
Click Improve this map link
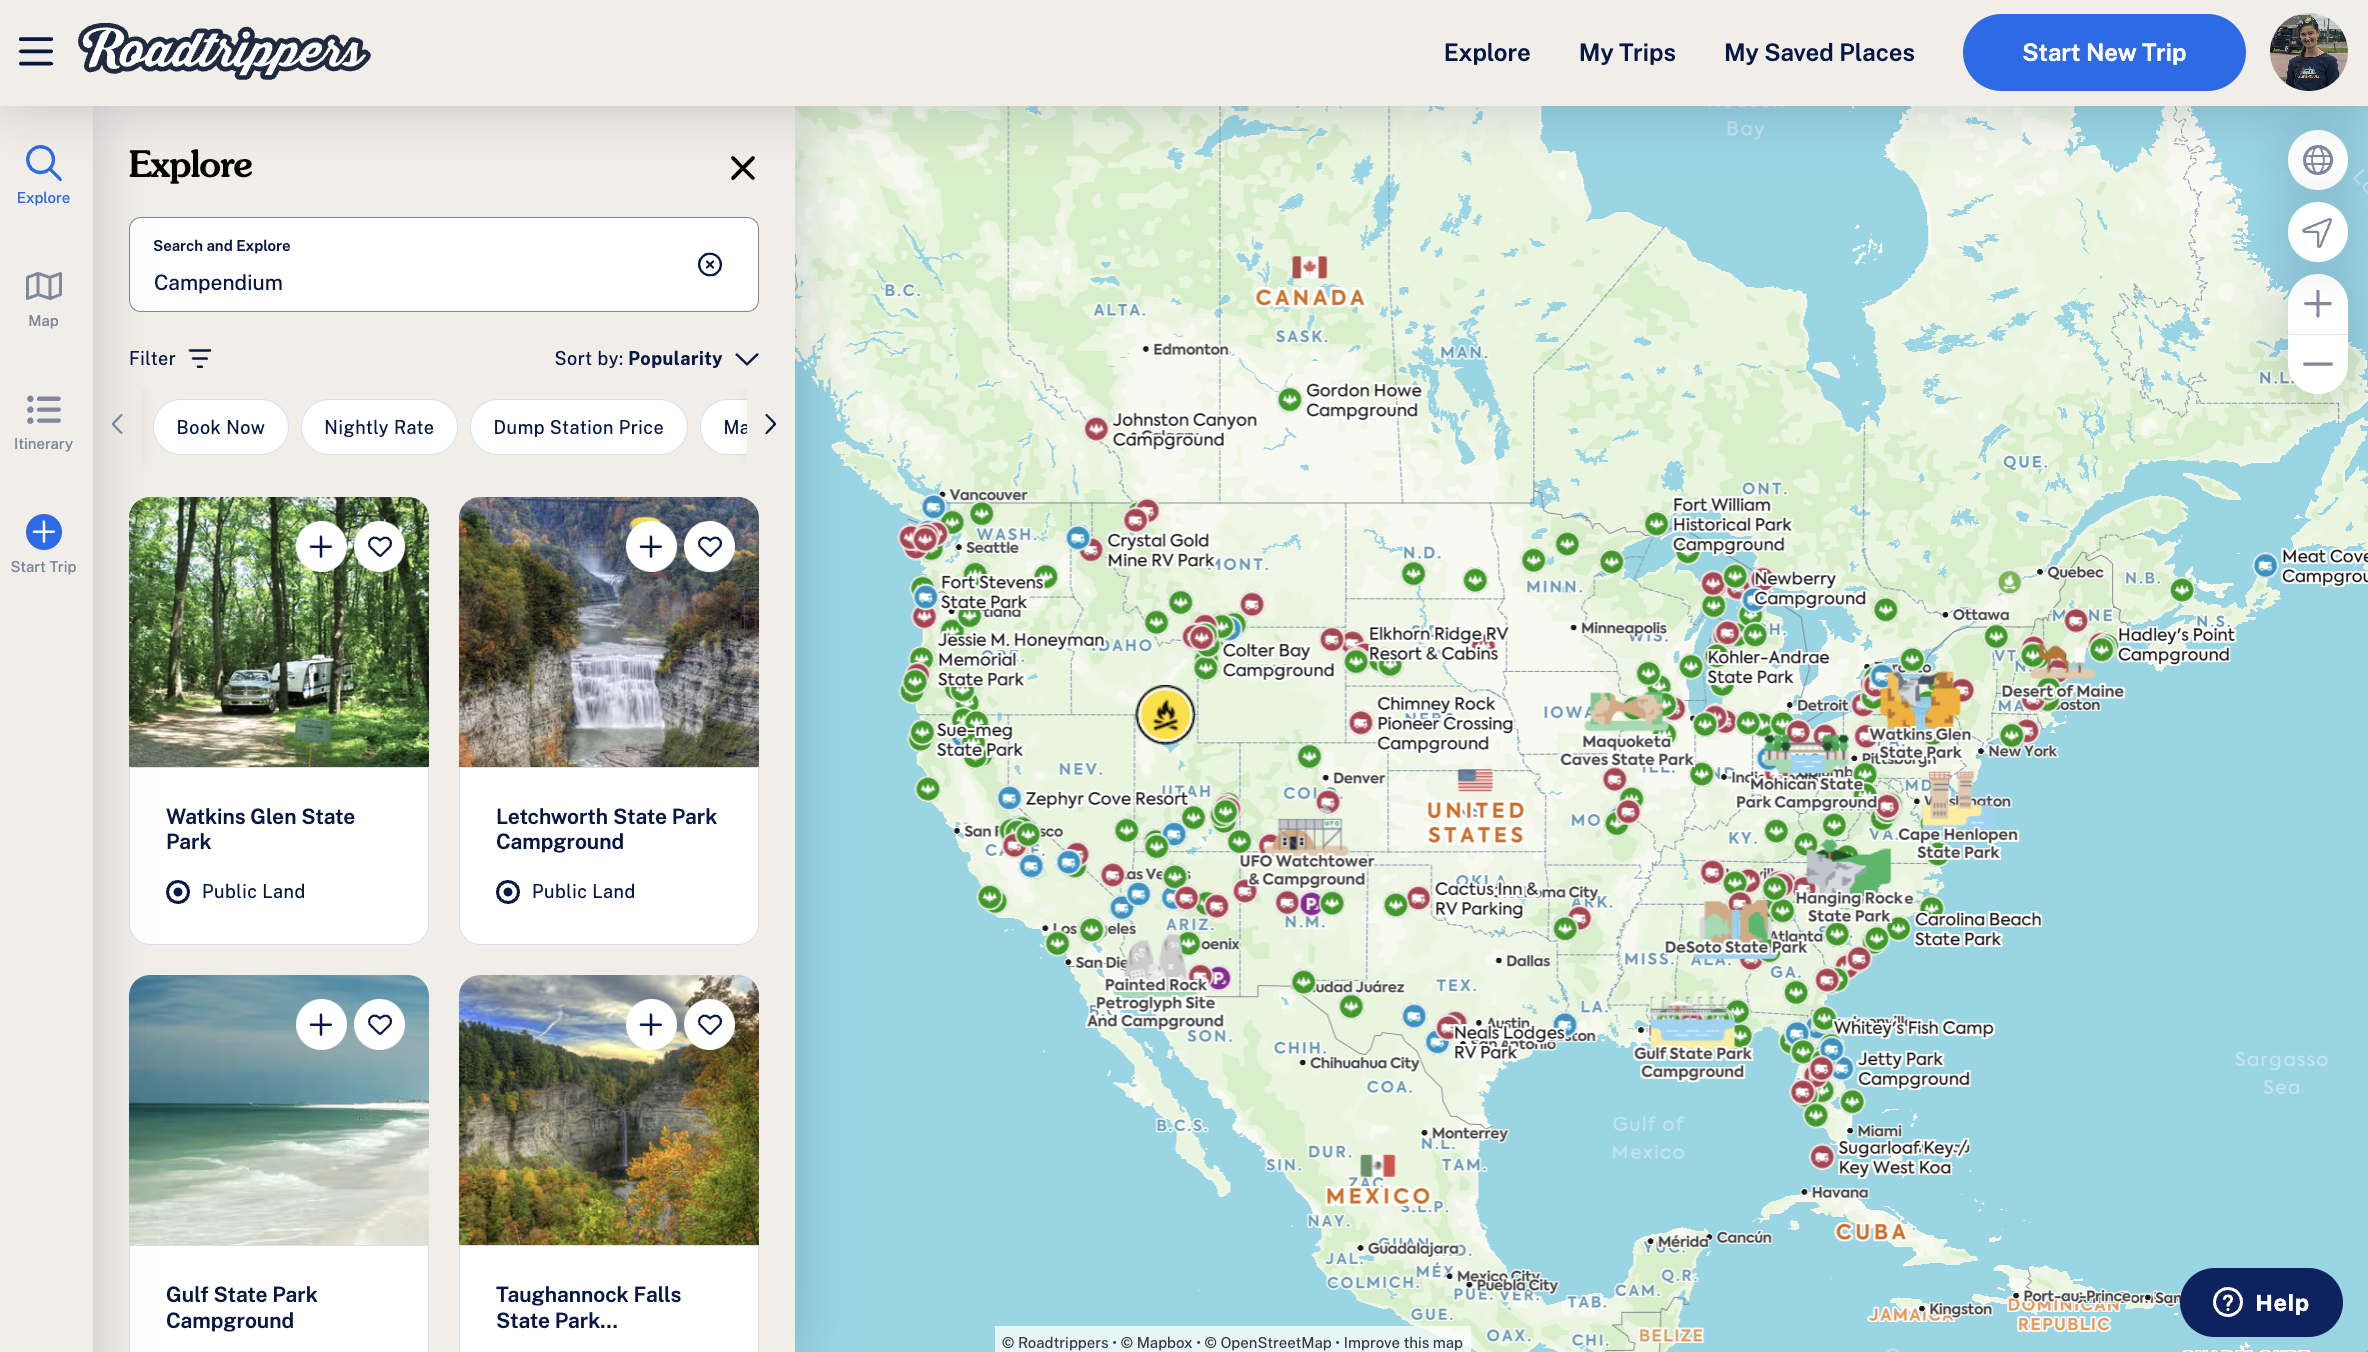1402,1342
